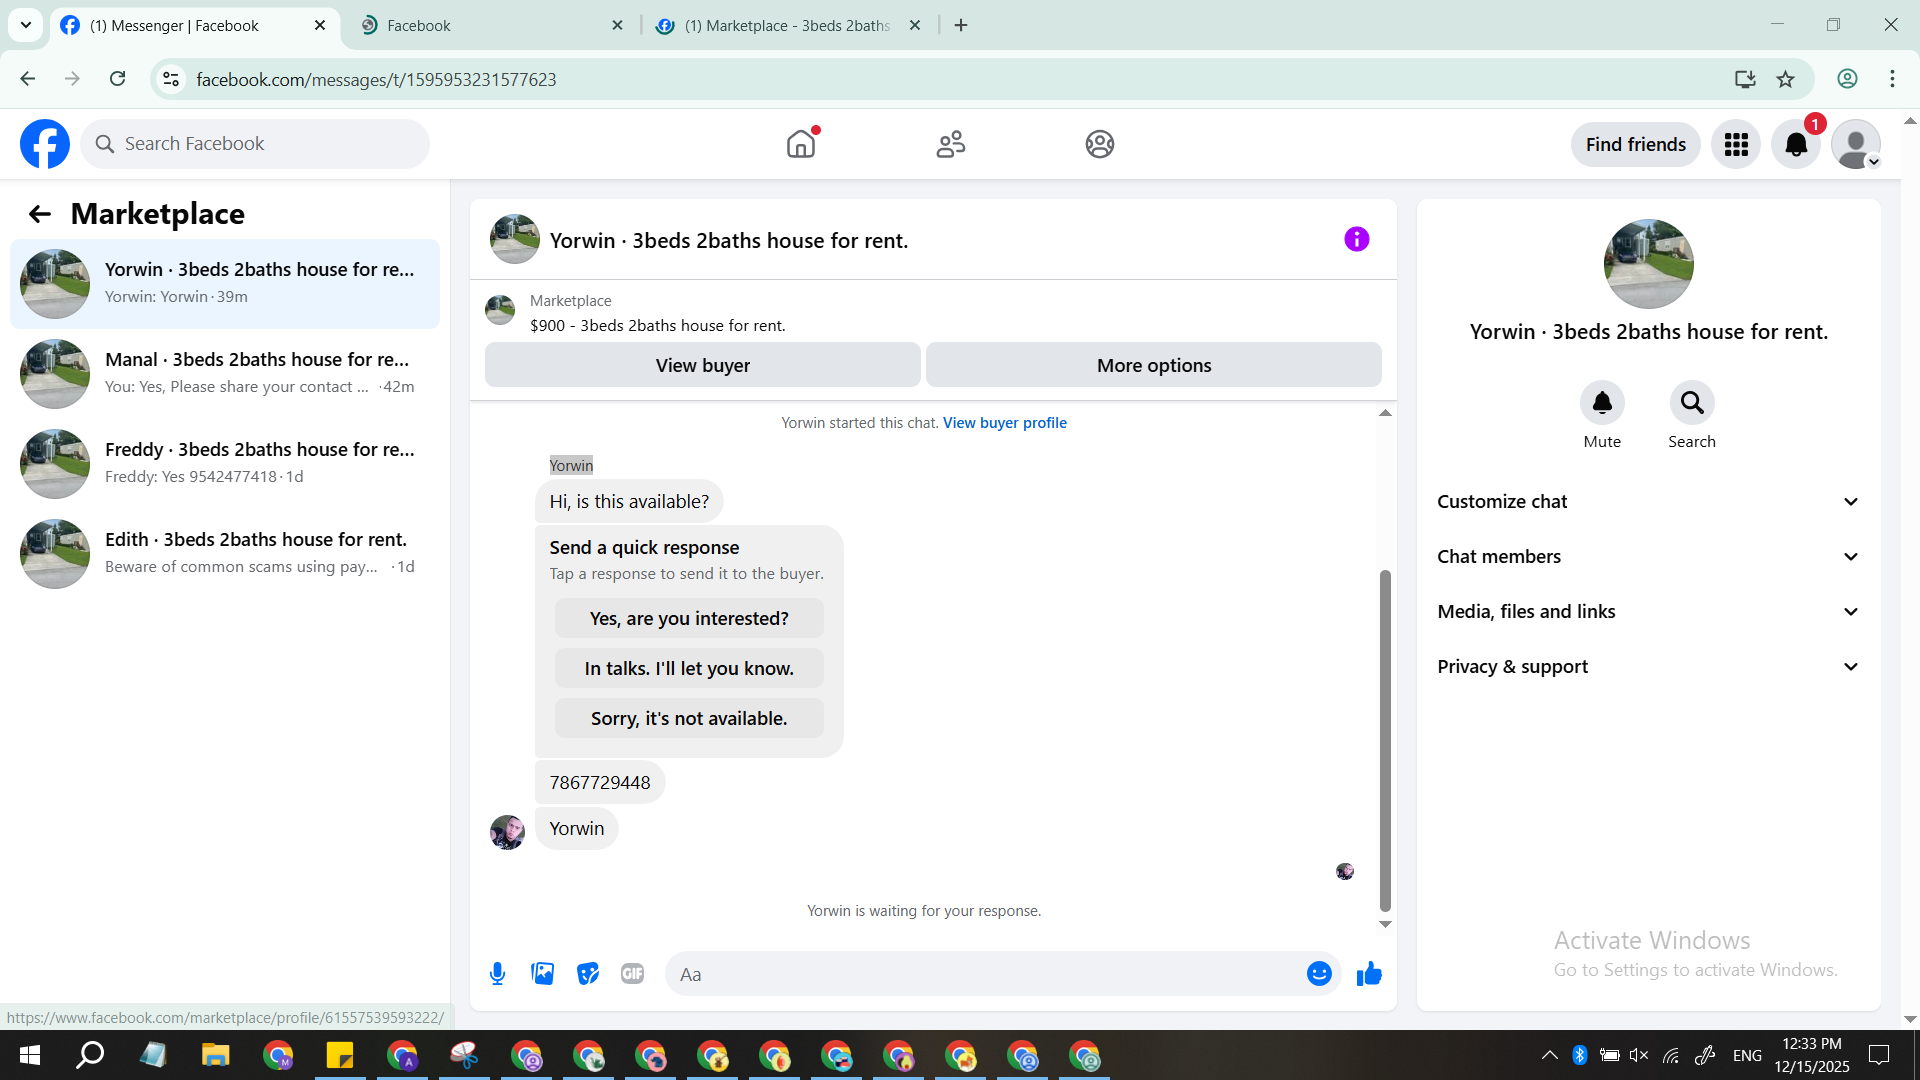Open the Friends icon in top navigation

click(951, 144)
